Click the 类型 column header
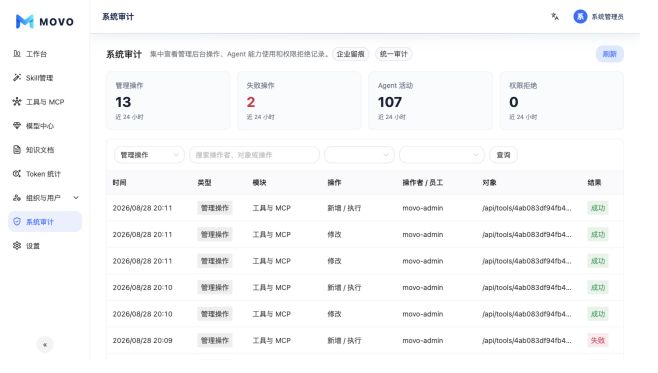 [x=204, y=183]
